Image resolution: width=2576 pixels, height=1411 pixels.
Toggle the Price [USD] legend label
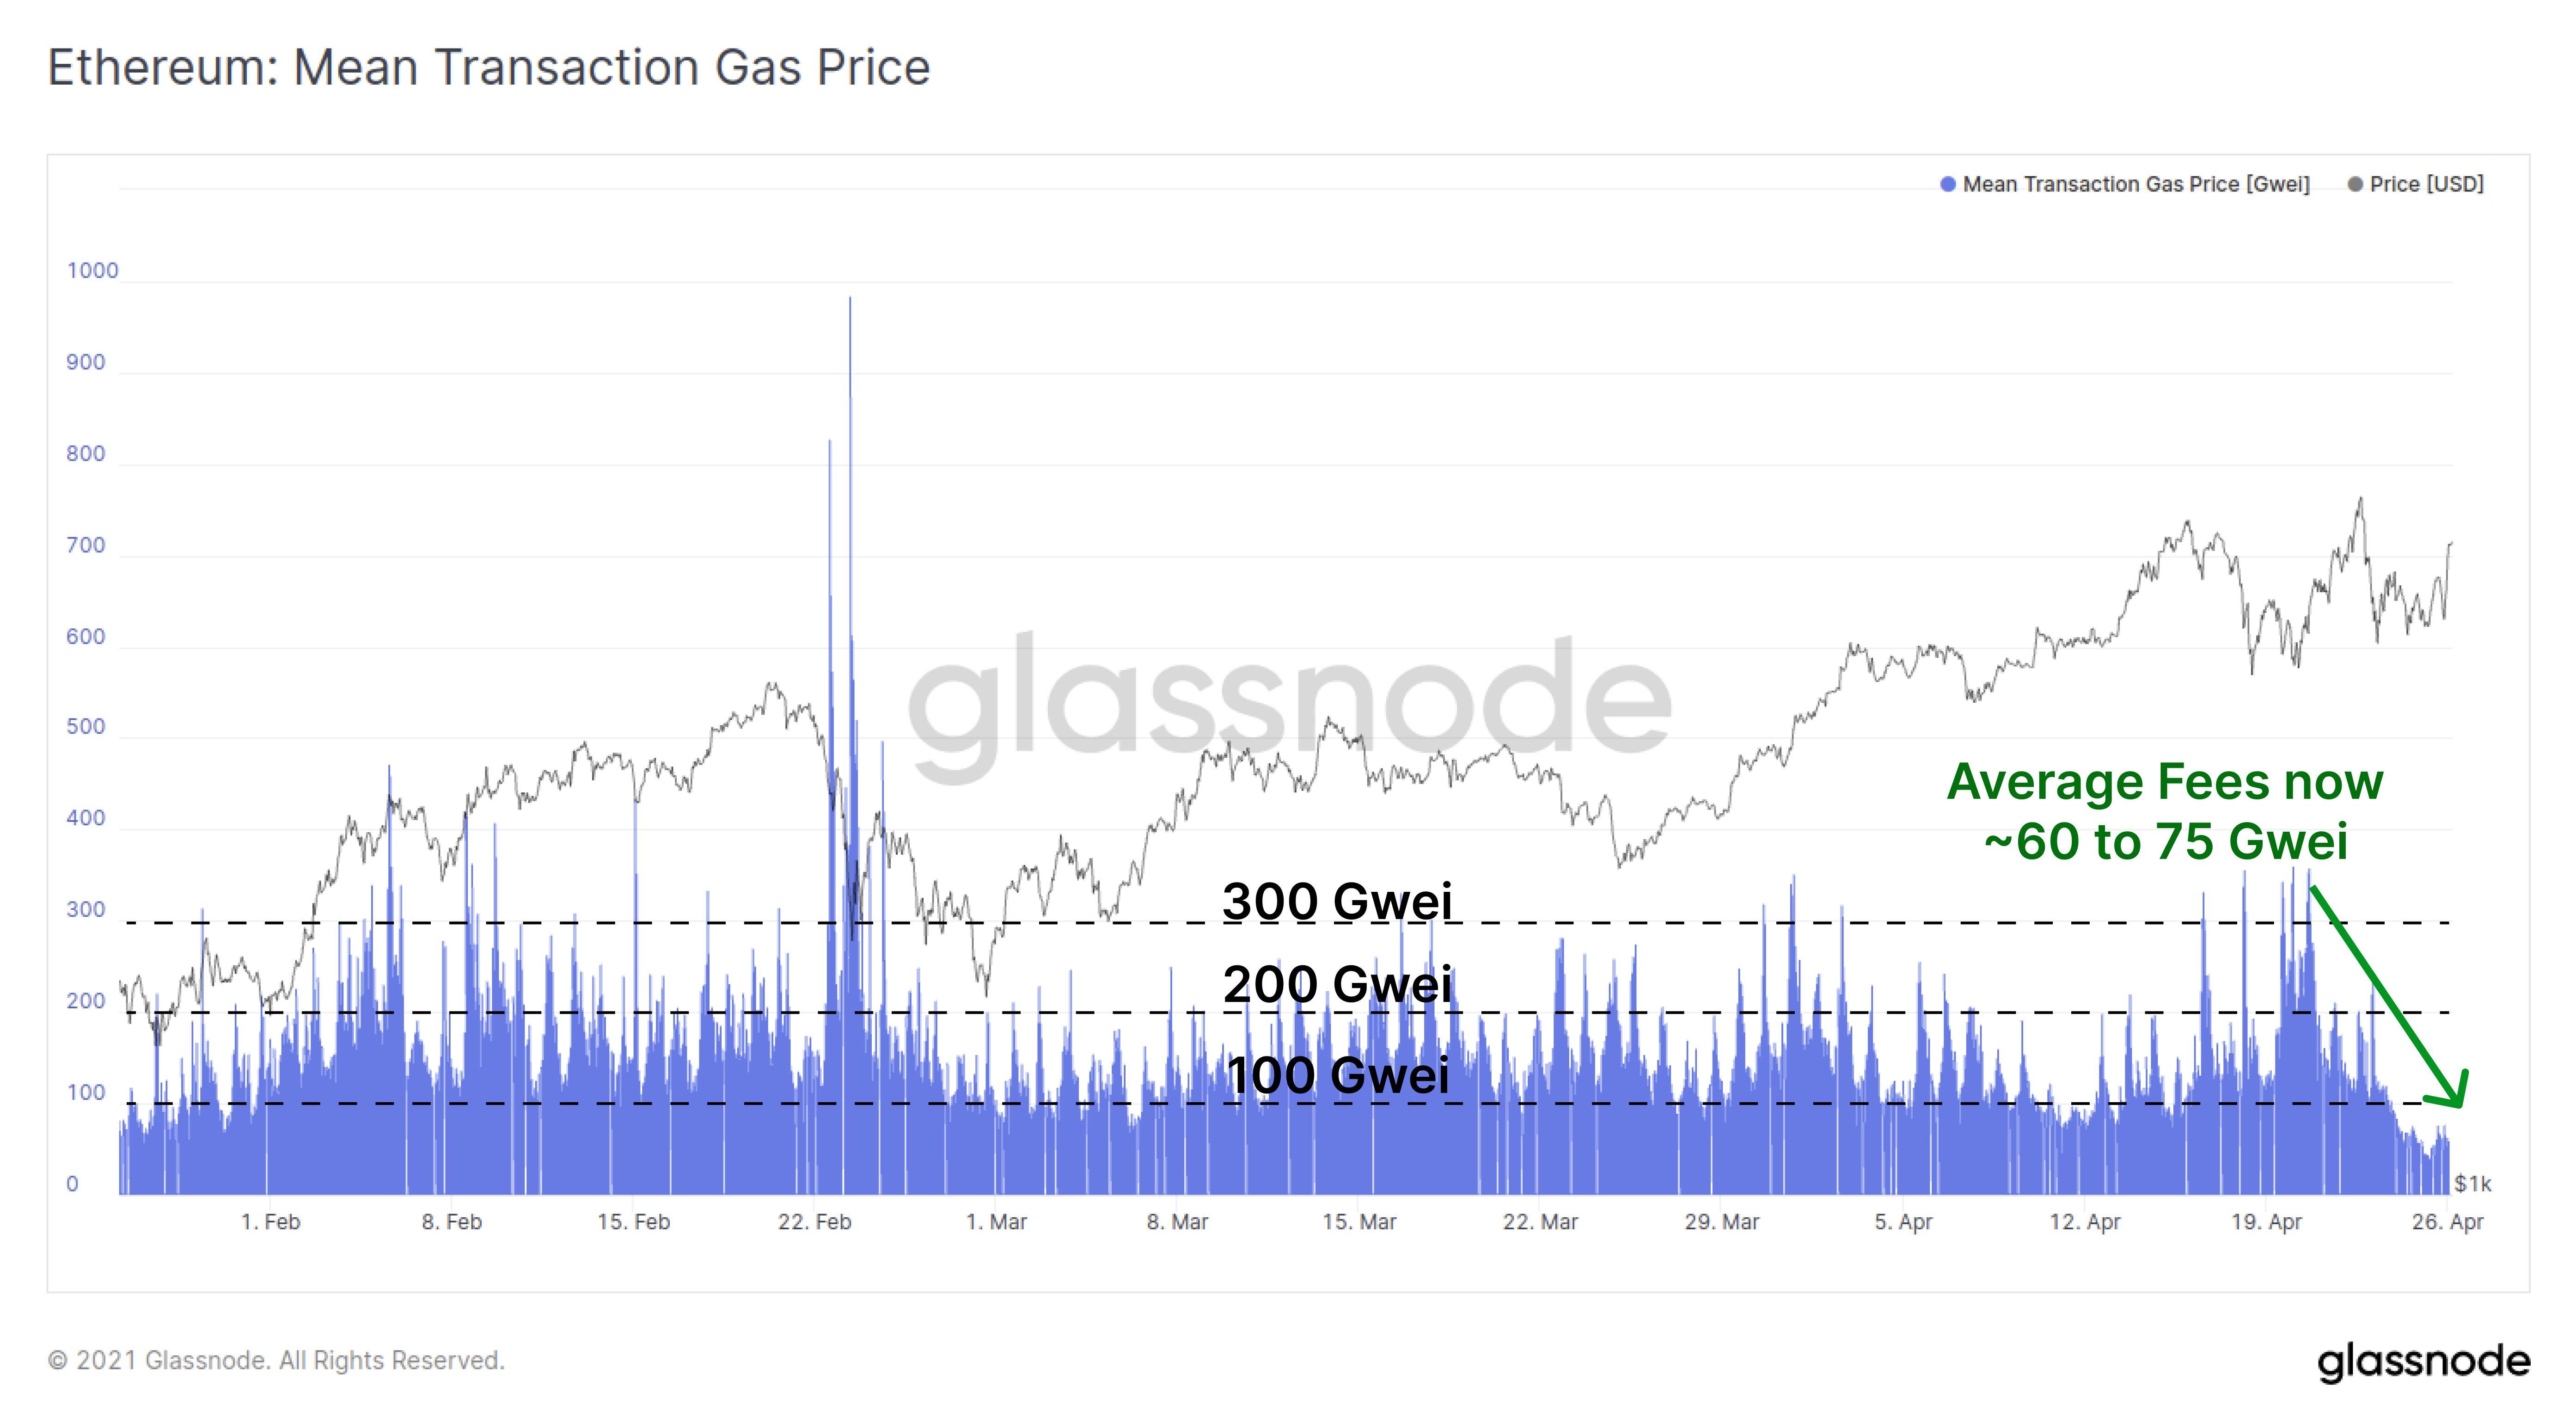pyautogui.click(x=2427, y=185)
